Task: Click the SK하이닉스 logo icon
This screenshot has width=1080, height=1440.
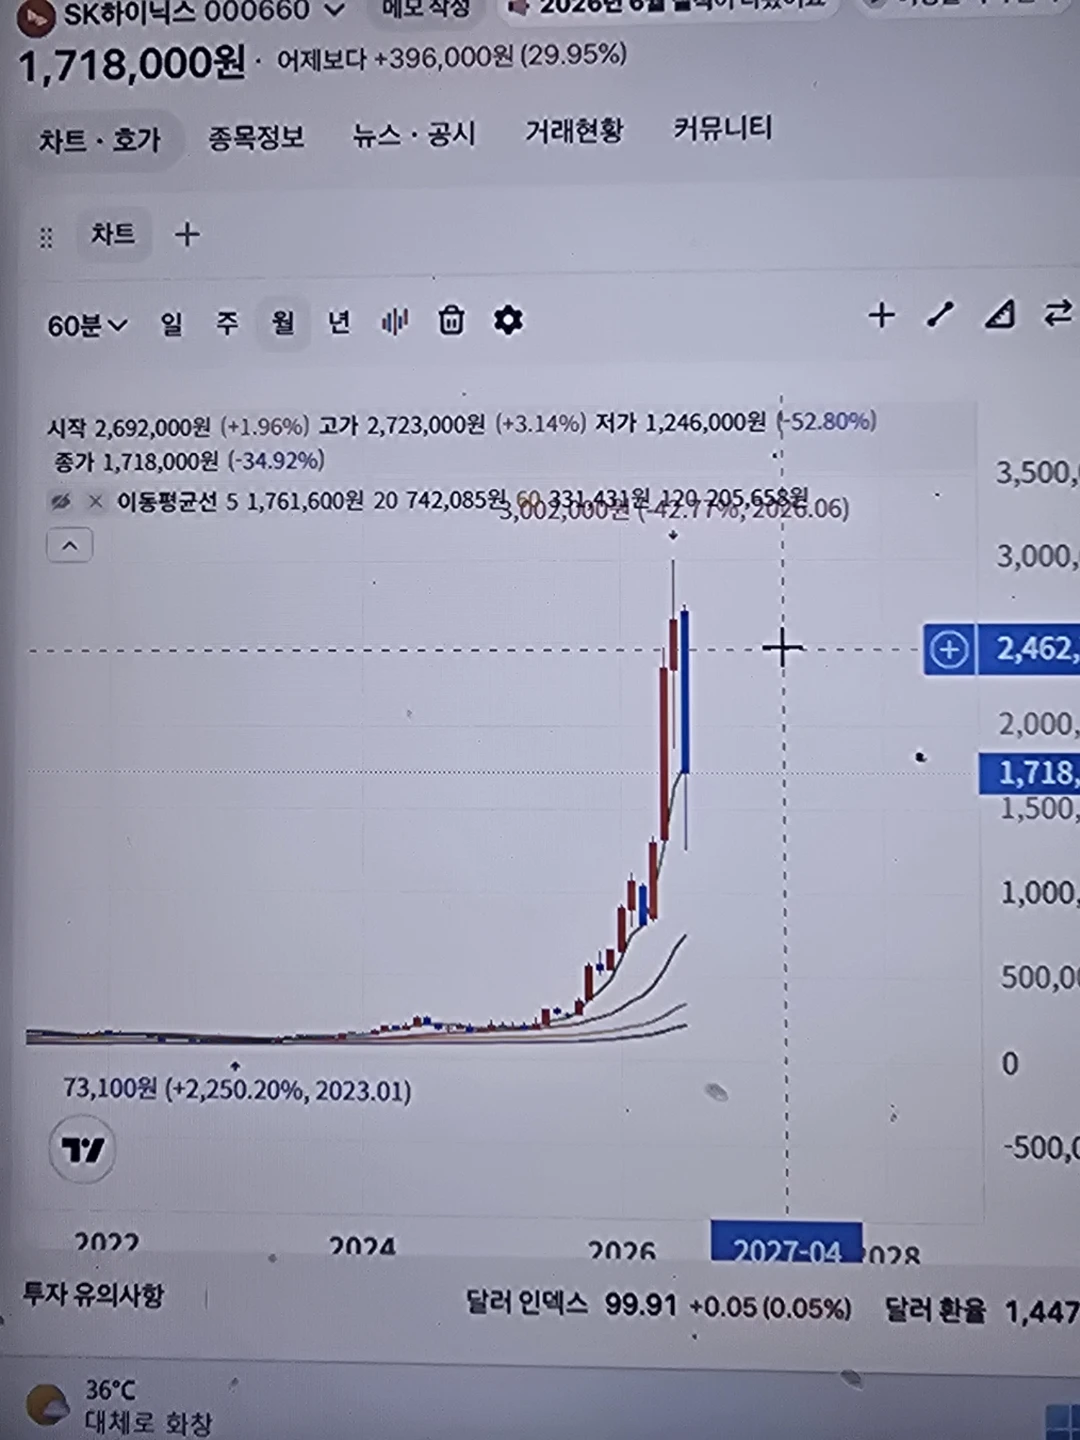Action: coord(35,16)
